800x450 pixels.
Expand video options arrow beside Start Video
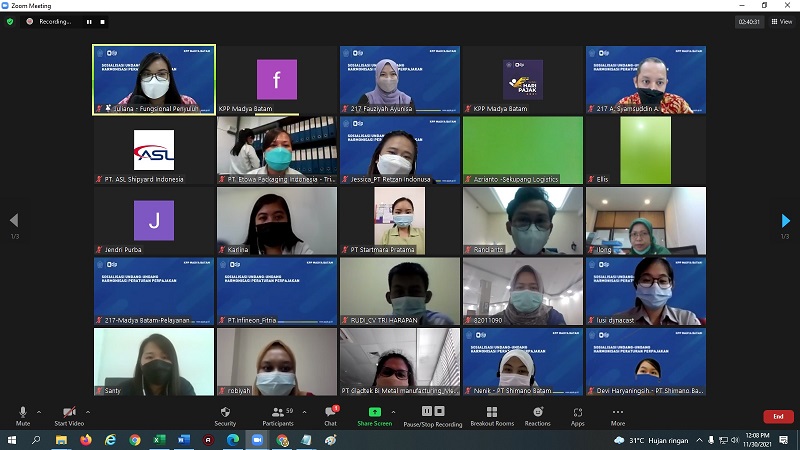click(87, 411)
